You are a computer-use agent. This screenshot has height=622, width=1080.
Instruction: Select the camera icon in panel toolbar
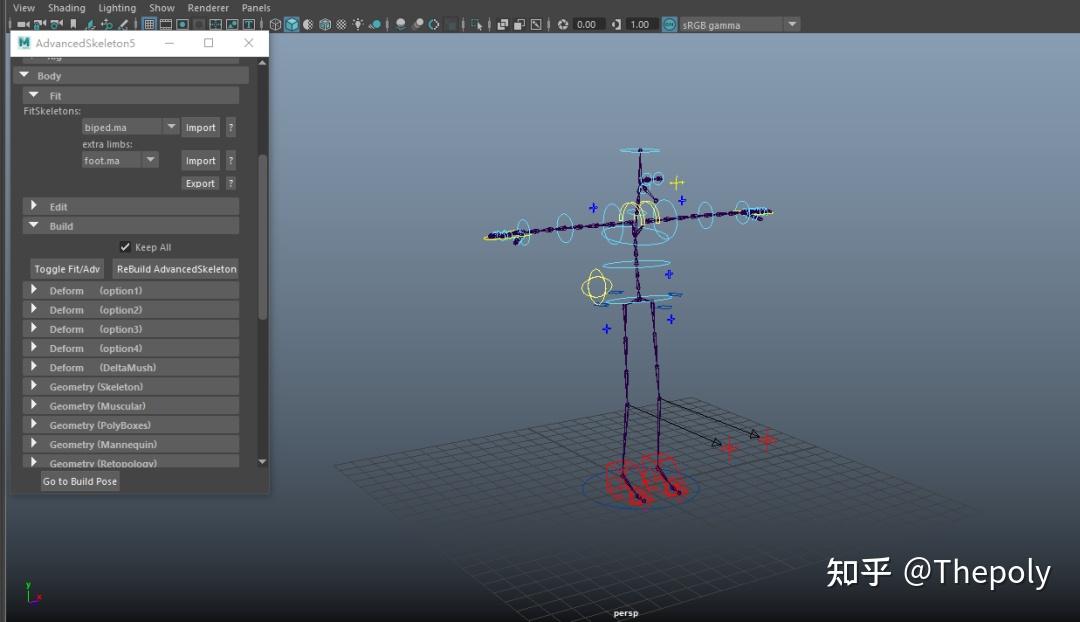(x=24, y=24)
